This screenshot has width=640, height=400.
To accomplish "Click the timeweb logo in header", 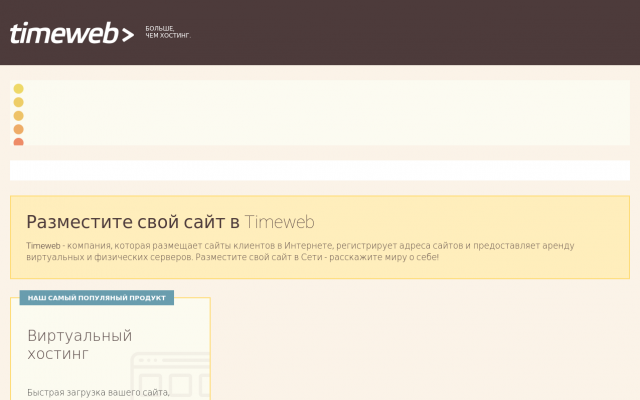I will click(72, 33).
